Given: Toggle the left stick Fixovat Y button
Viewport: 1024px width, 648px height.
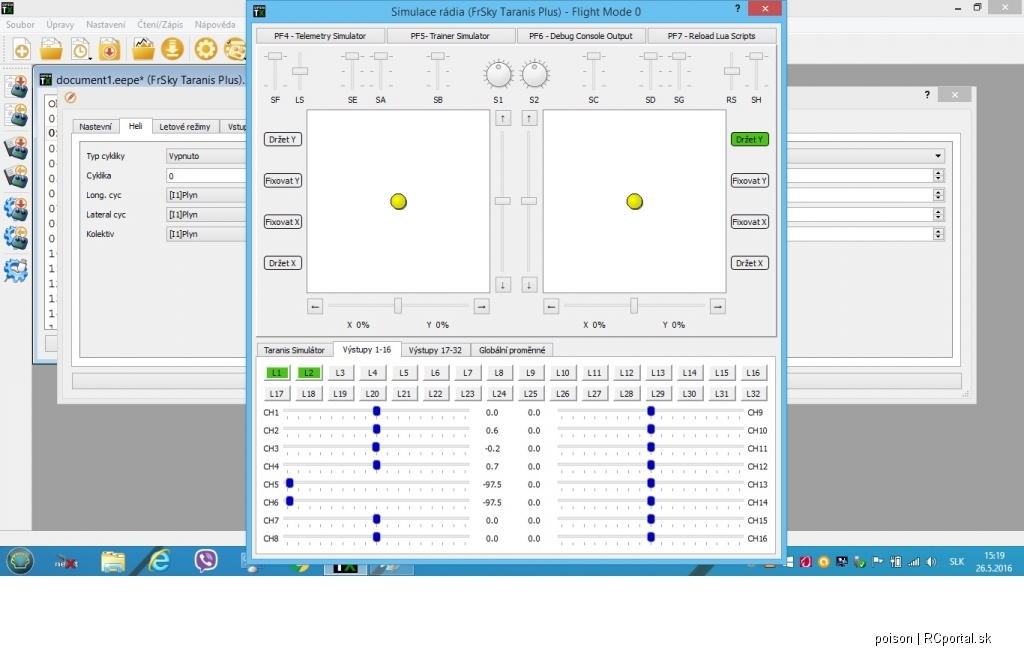Looking at the screenshot, I should (283, 180).
